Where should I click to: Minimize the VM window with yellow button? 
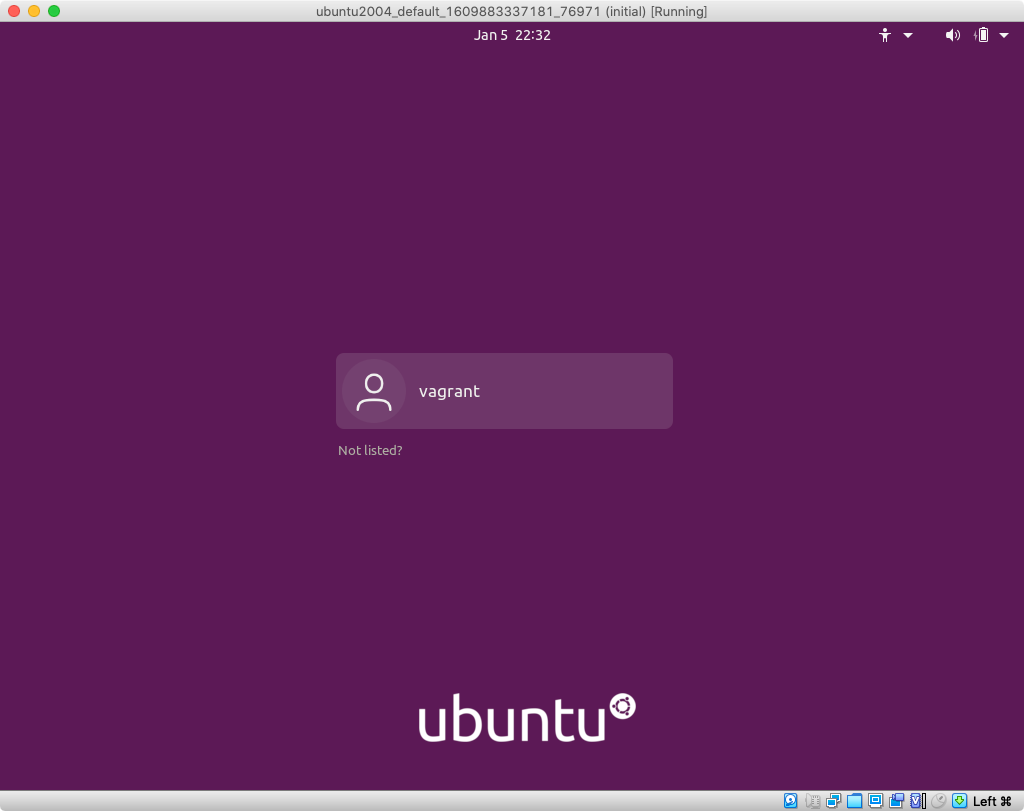click(x=34, y=11)
